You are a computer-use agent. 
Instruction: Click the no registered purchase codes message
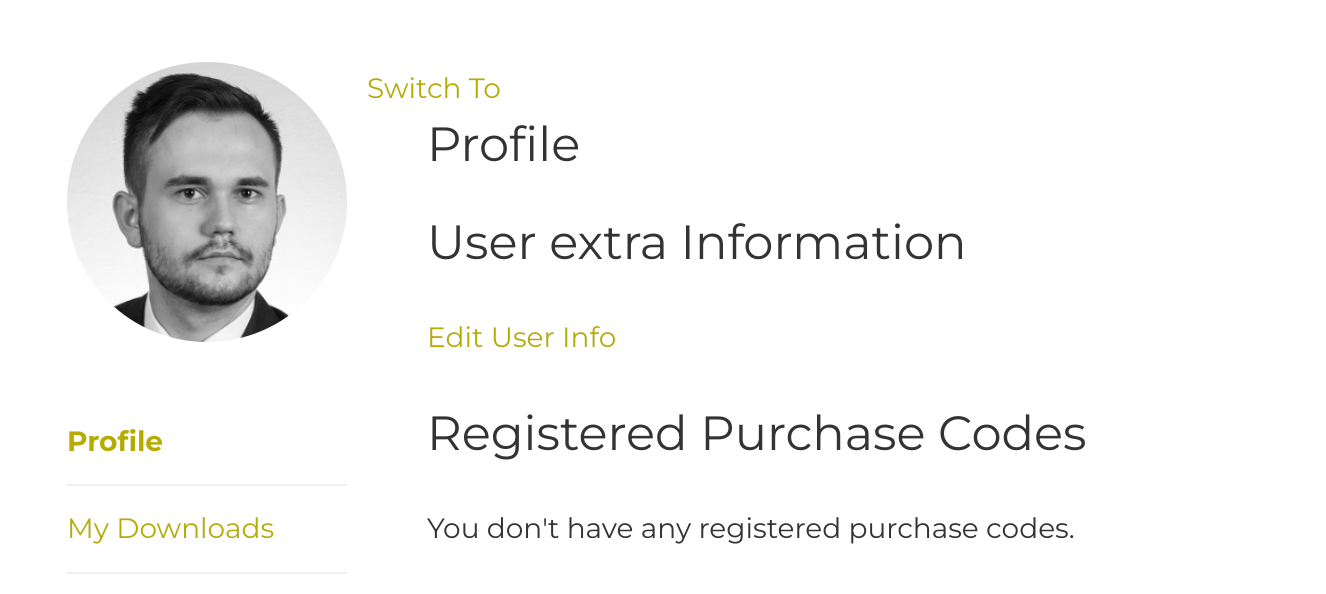tap(751, 528)
